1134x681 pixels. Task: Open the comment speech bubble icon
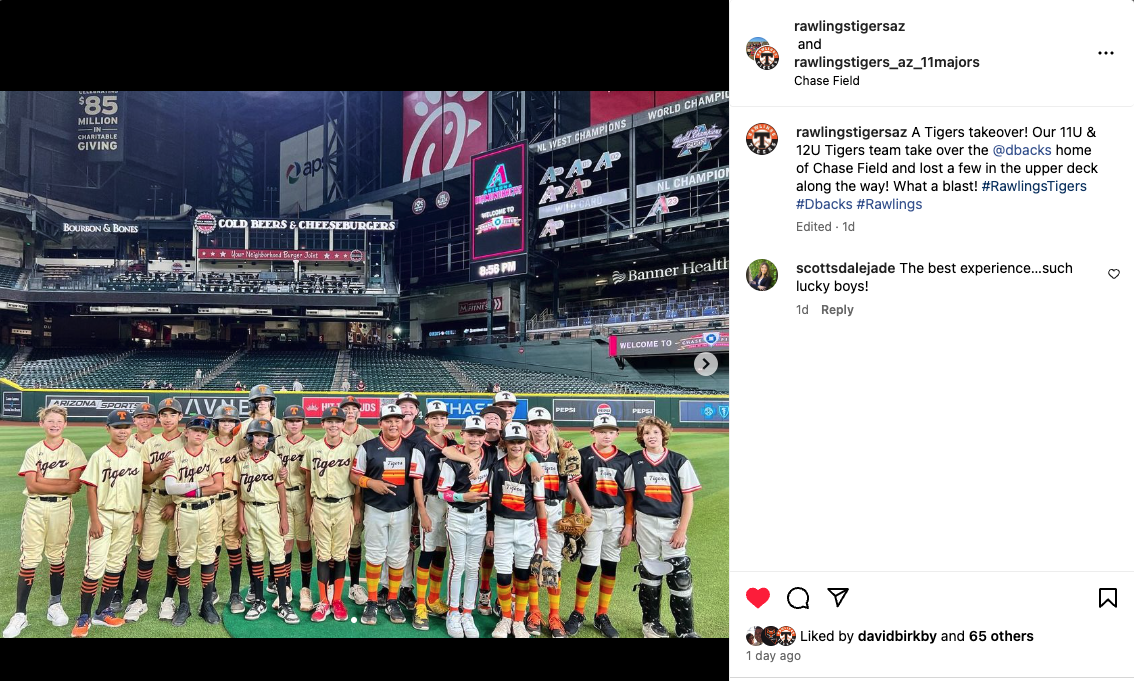click(x=798, y=598)
